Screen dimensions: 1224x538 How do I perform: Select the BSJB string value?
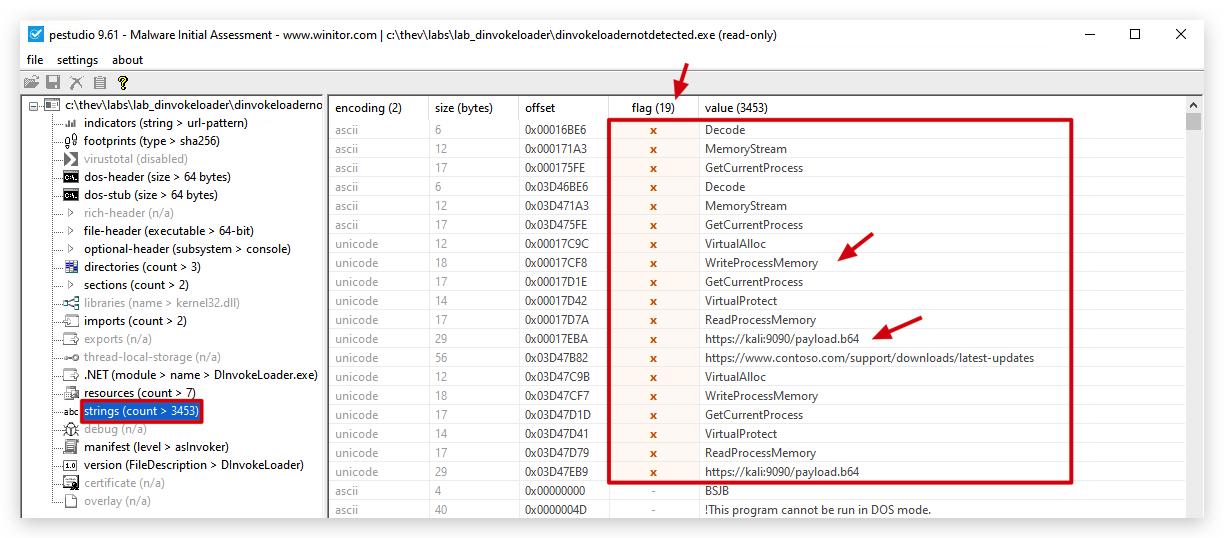[718, 491]
